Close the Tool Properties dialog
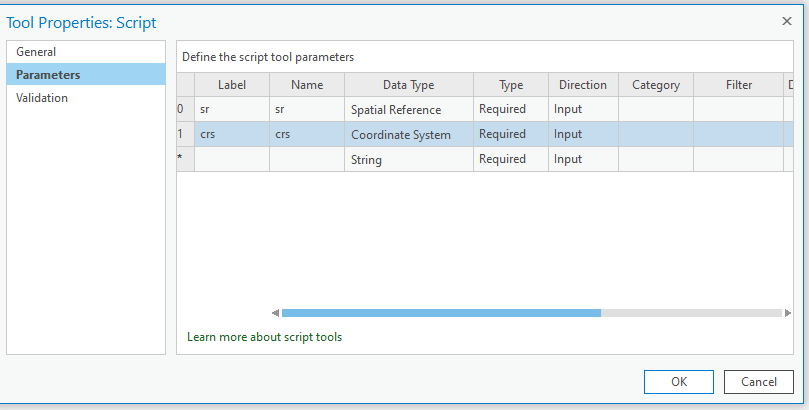 click(x=786, y=21)
